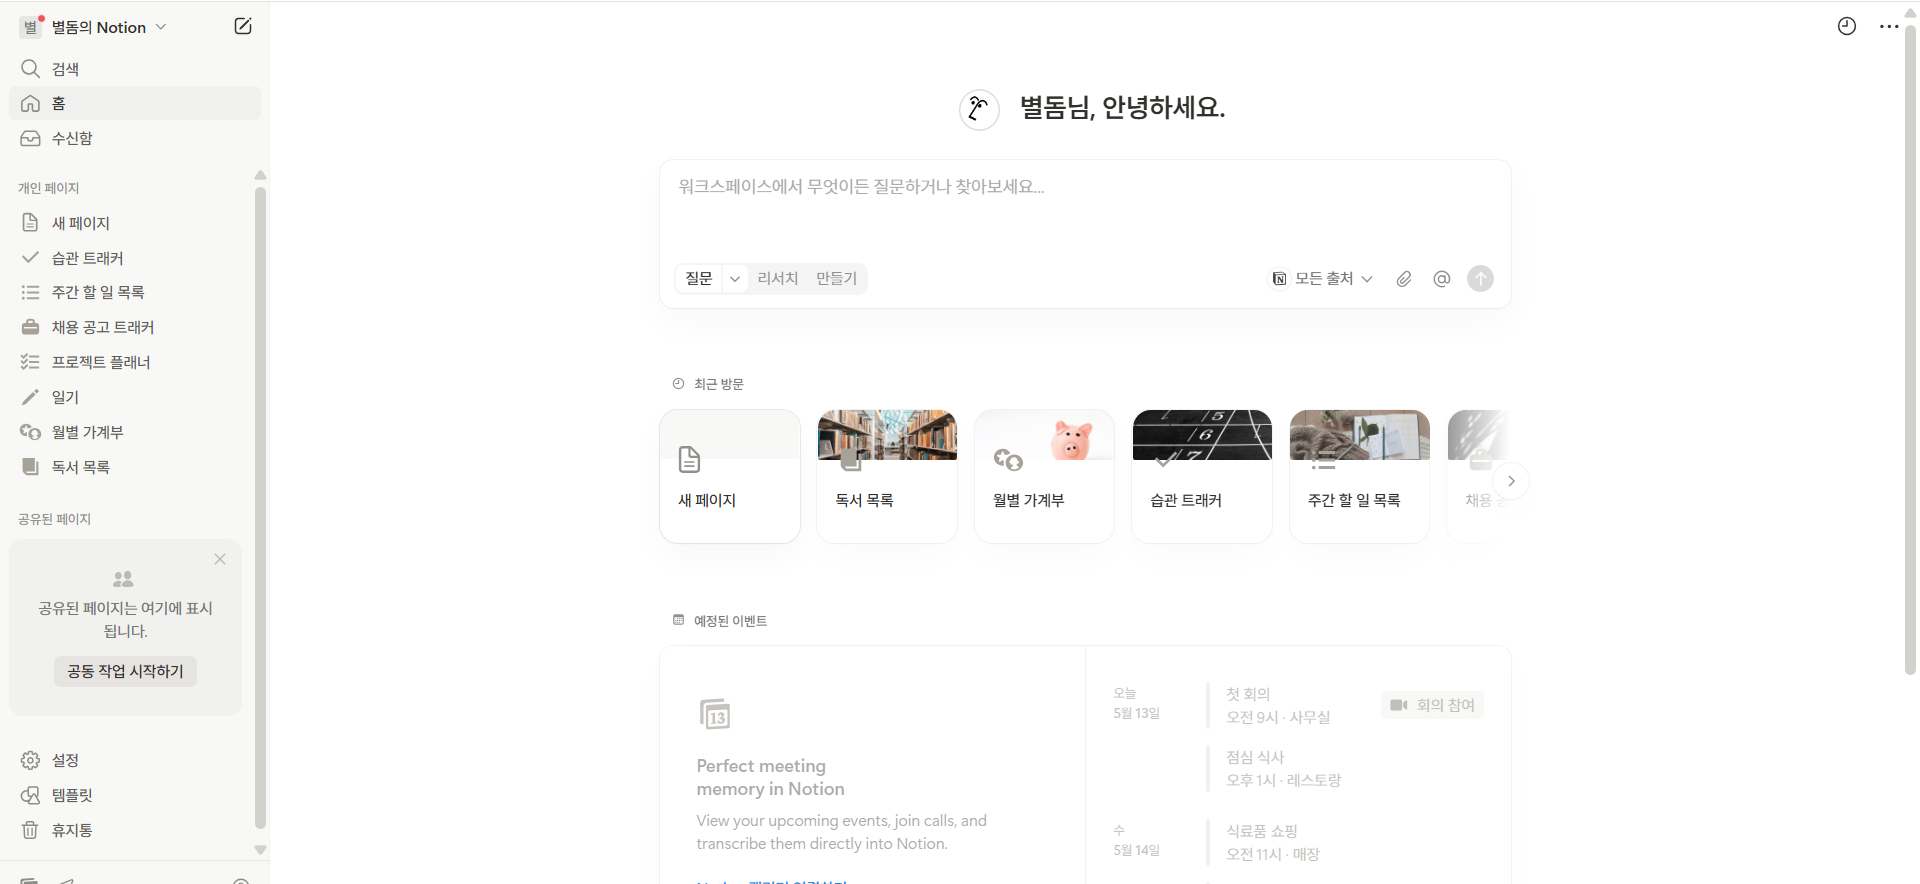Open 독서 목록 in the sidebar
Viewport: 1920px width, 884px height.
point(132,467)
